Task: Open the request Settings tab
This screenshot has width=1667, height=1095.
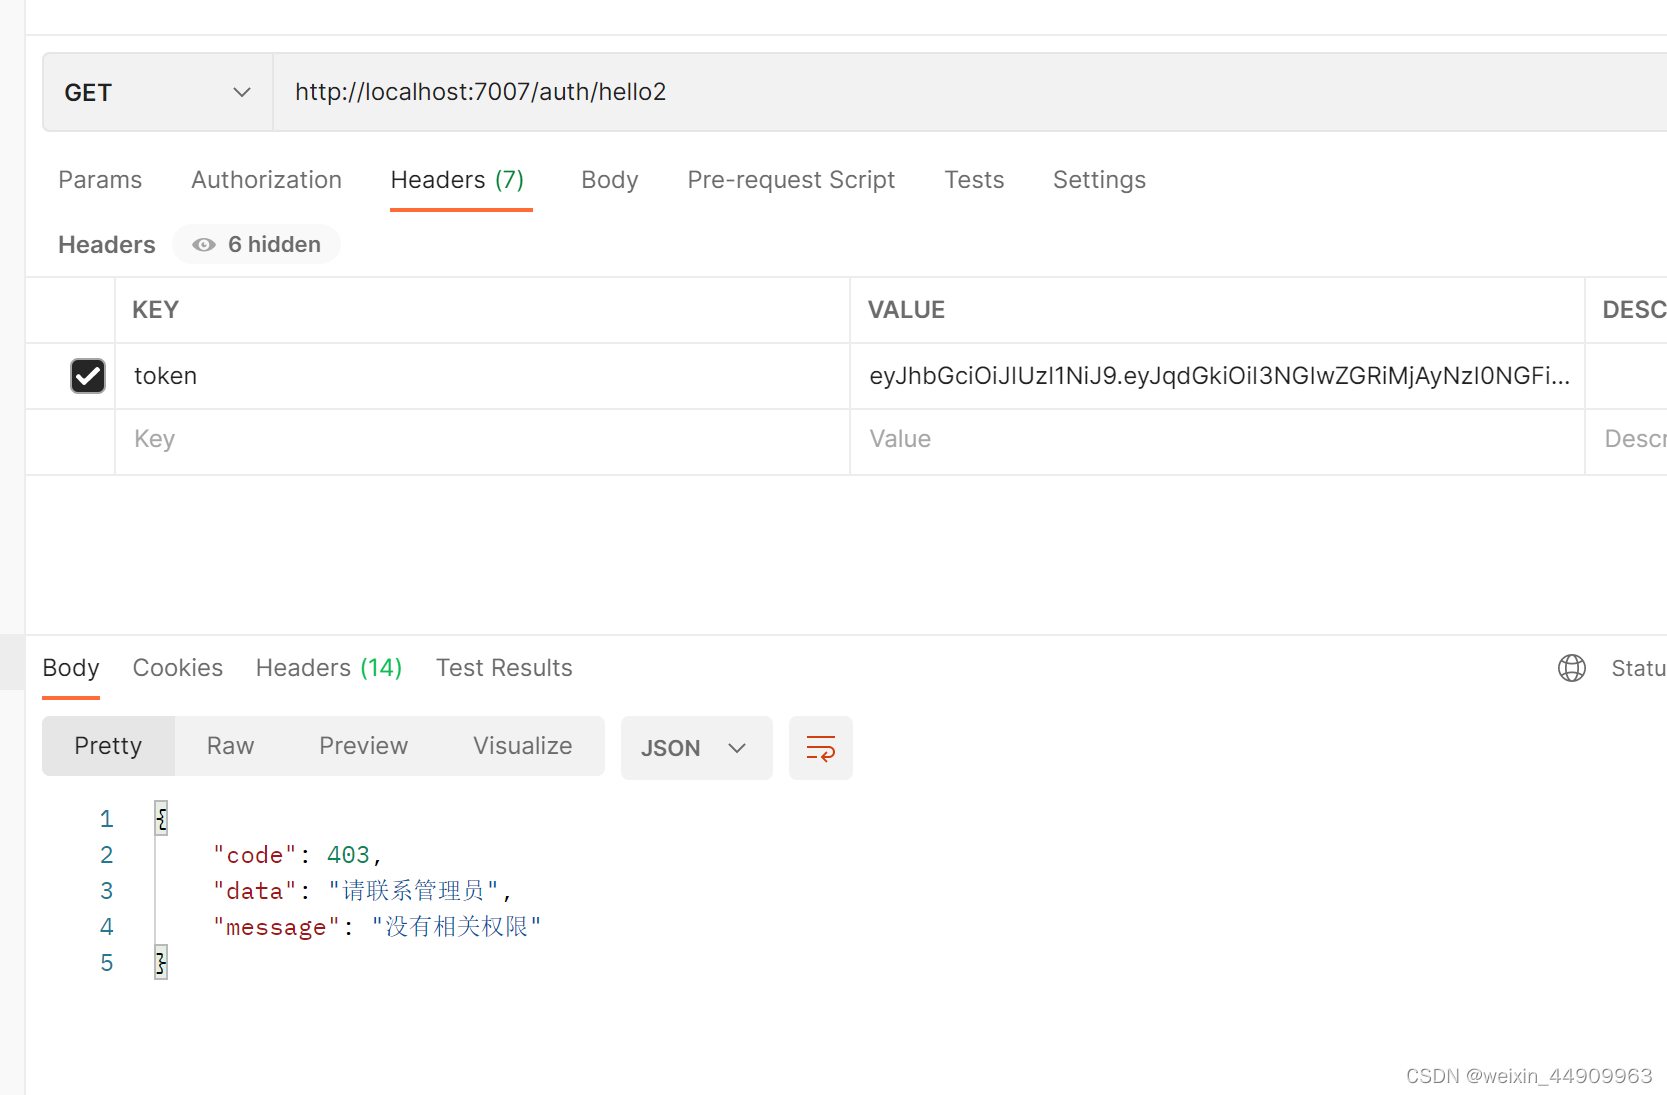Action: (1099, 180)
